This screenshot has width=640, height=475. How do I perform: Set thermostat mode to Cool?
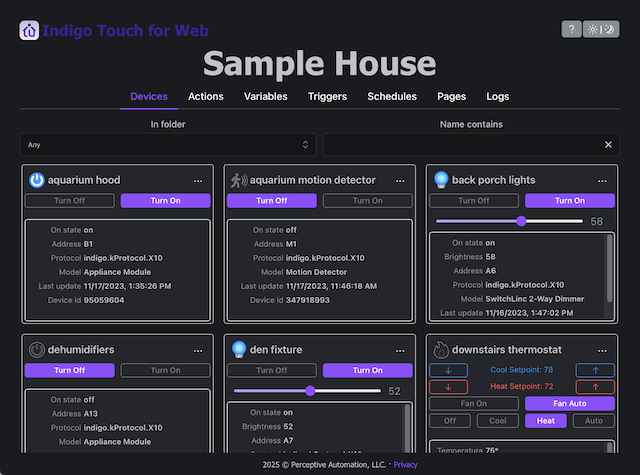[498, 421]
